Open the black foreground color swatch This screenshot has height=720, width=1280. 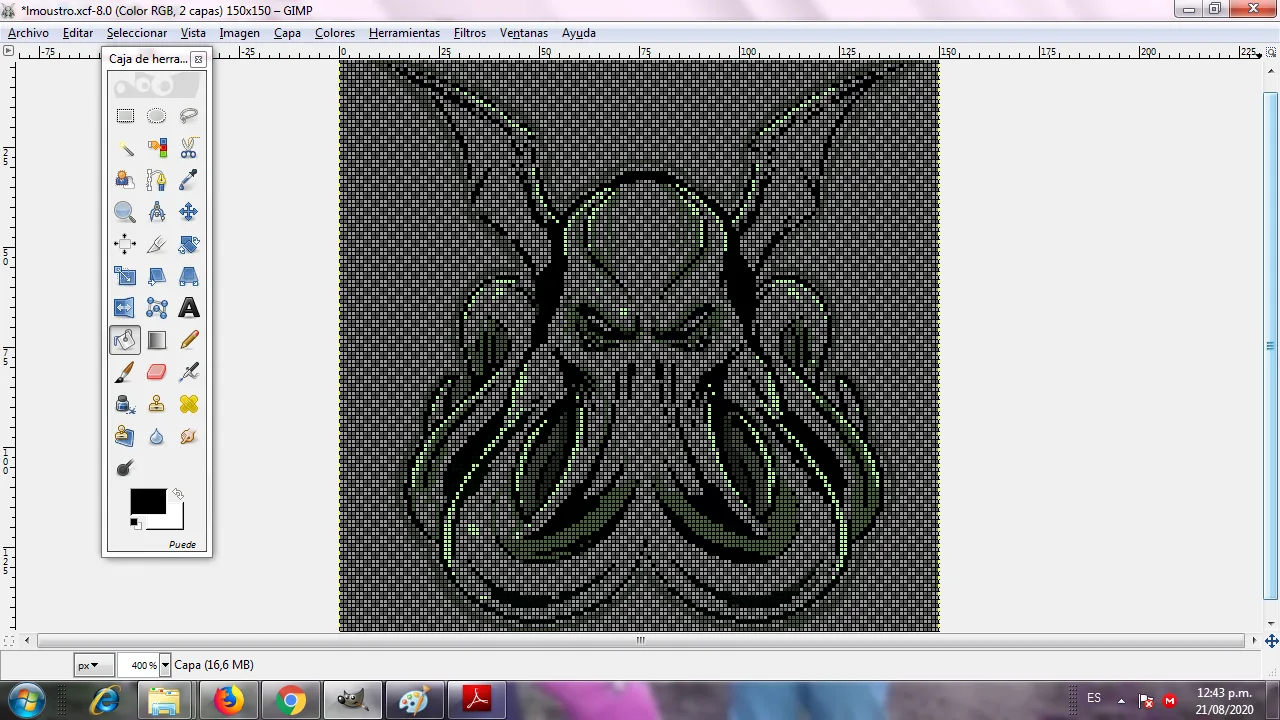147,501
